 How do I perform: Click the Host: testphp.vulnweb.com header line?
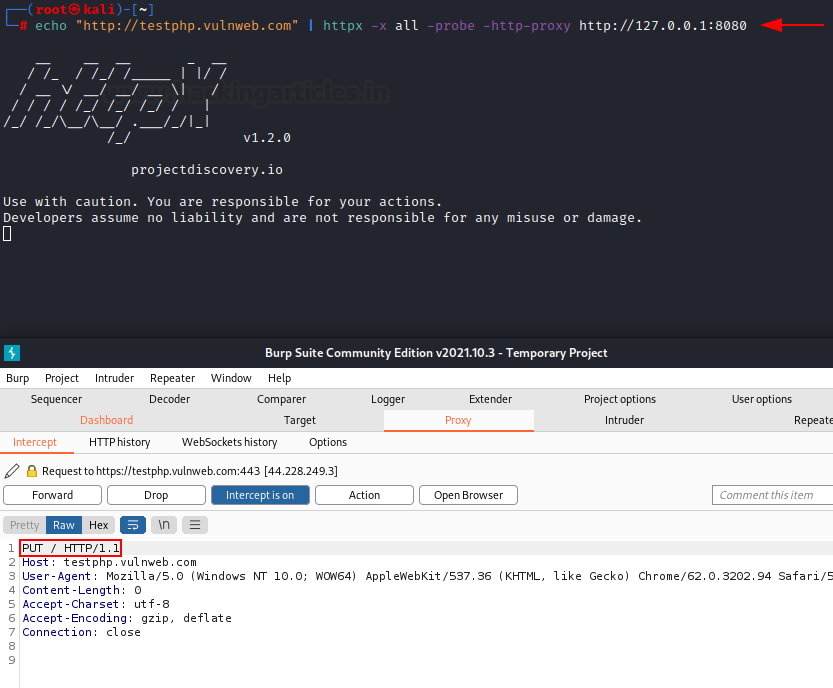109,562
